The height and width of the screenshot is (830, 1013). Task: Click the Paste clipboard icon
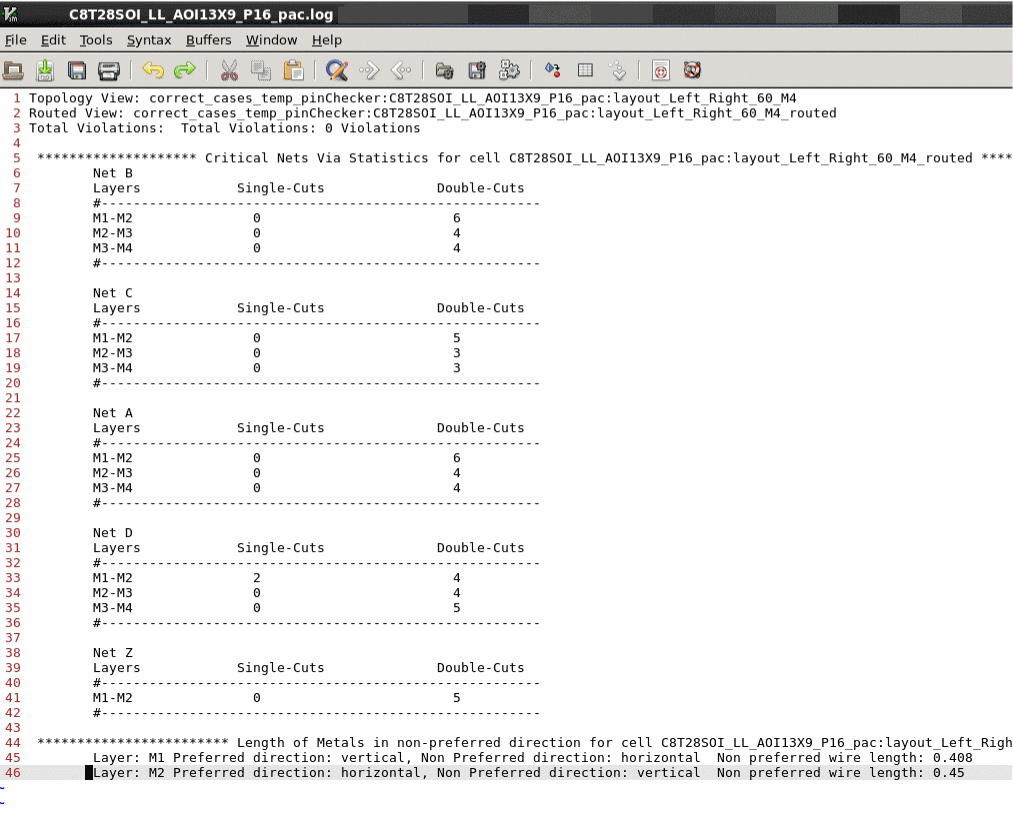pyautogui.click(x=293, y=70)
